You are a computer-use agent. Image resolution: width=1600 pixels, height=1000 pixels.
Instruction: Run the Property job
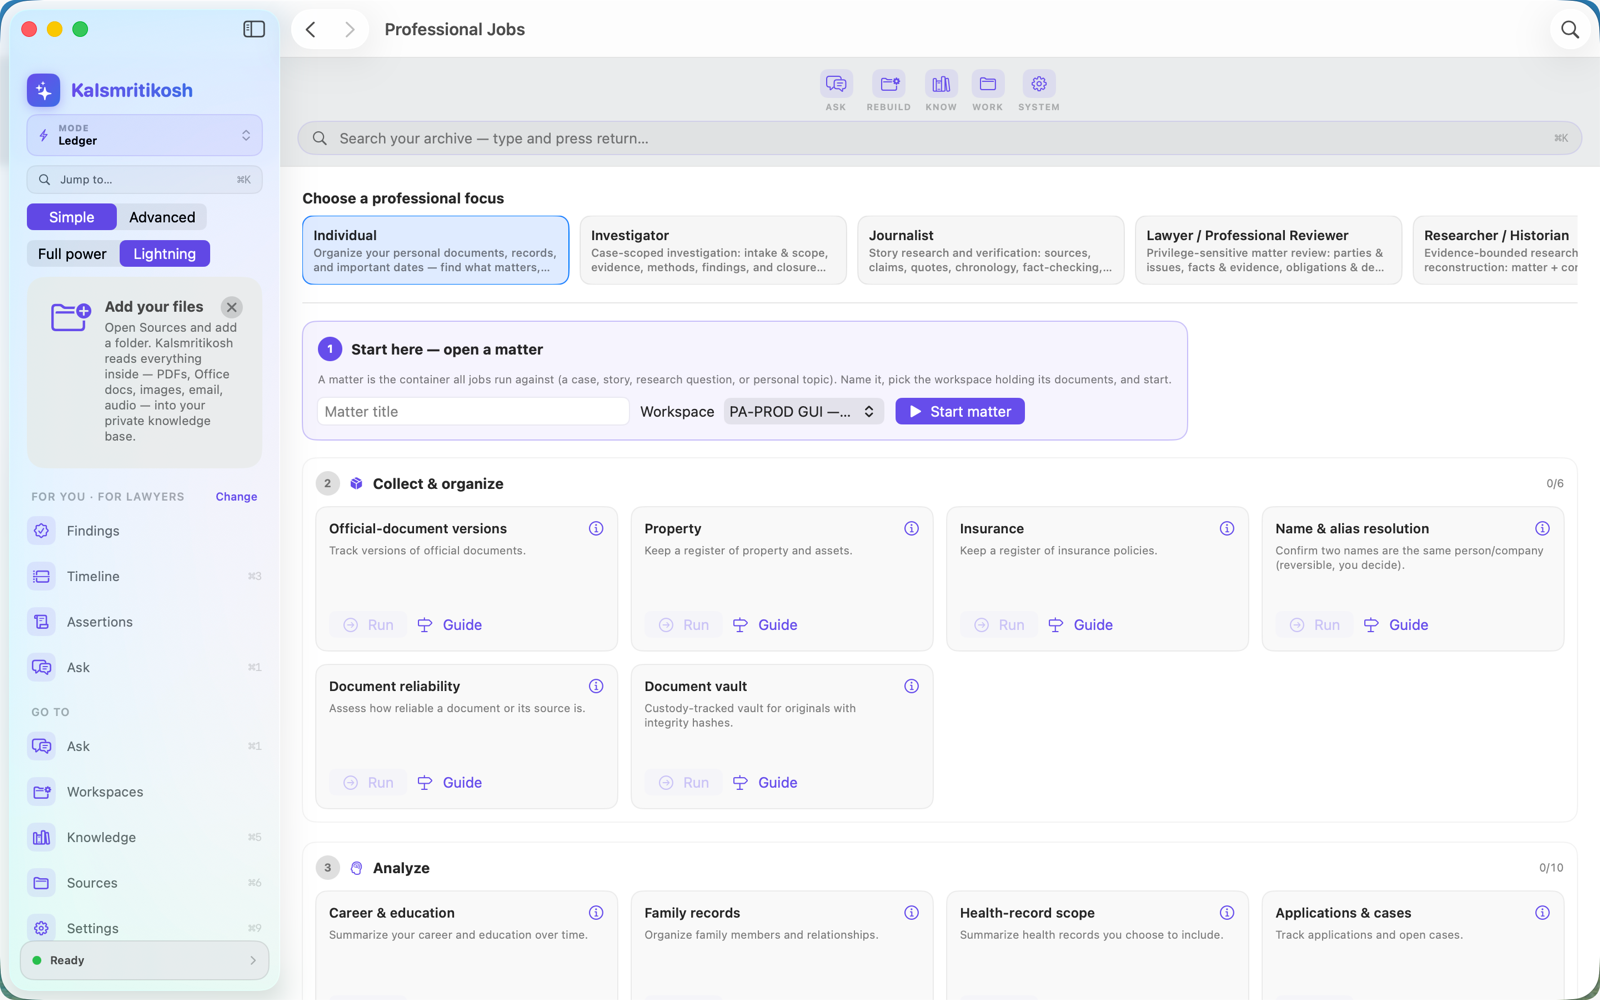[684, 625]
